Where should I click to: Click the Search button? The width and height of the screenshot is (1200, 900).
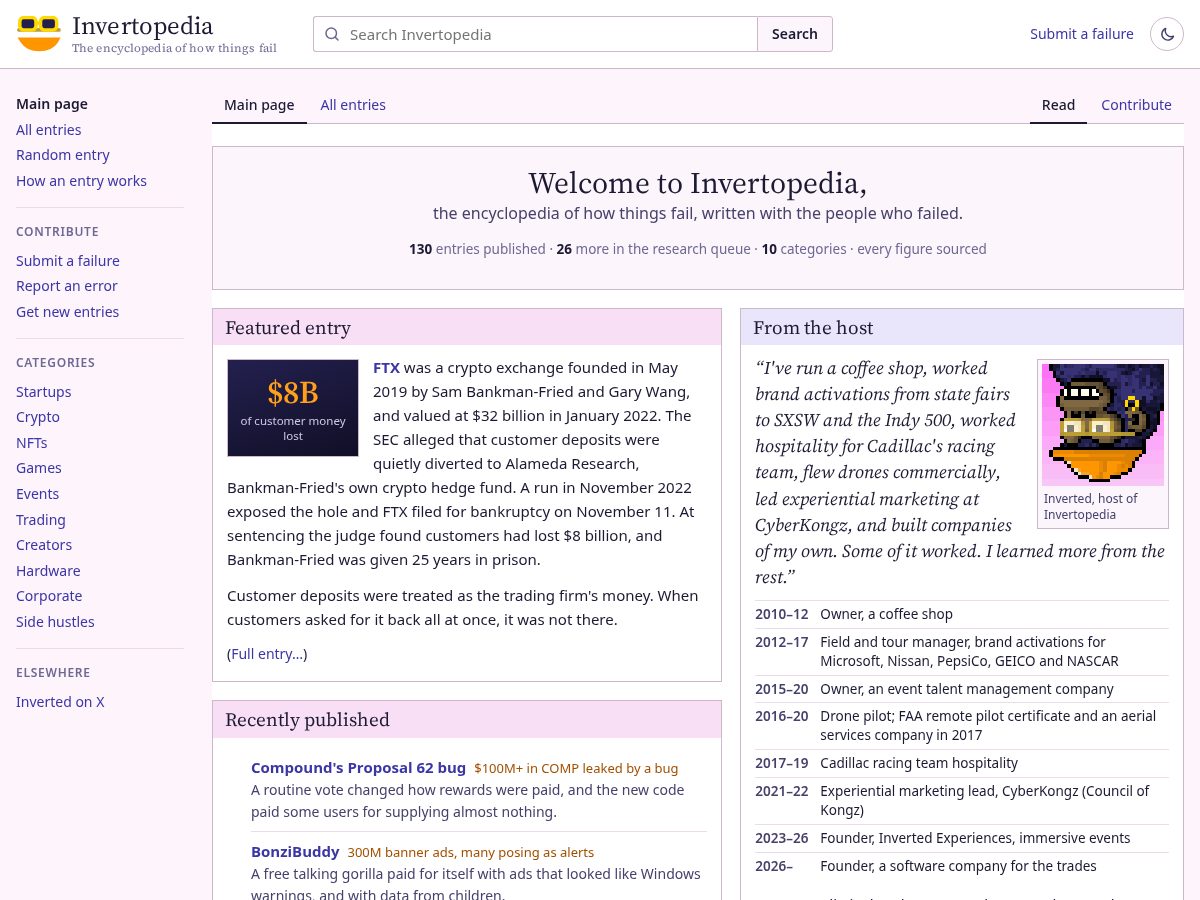pyautogui.click(x=795, y=34)
